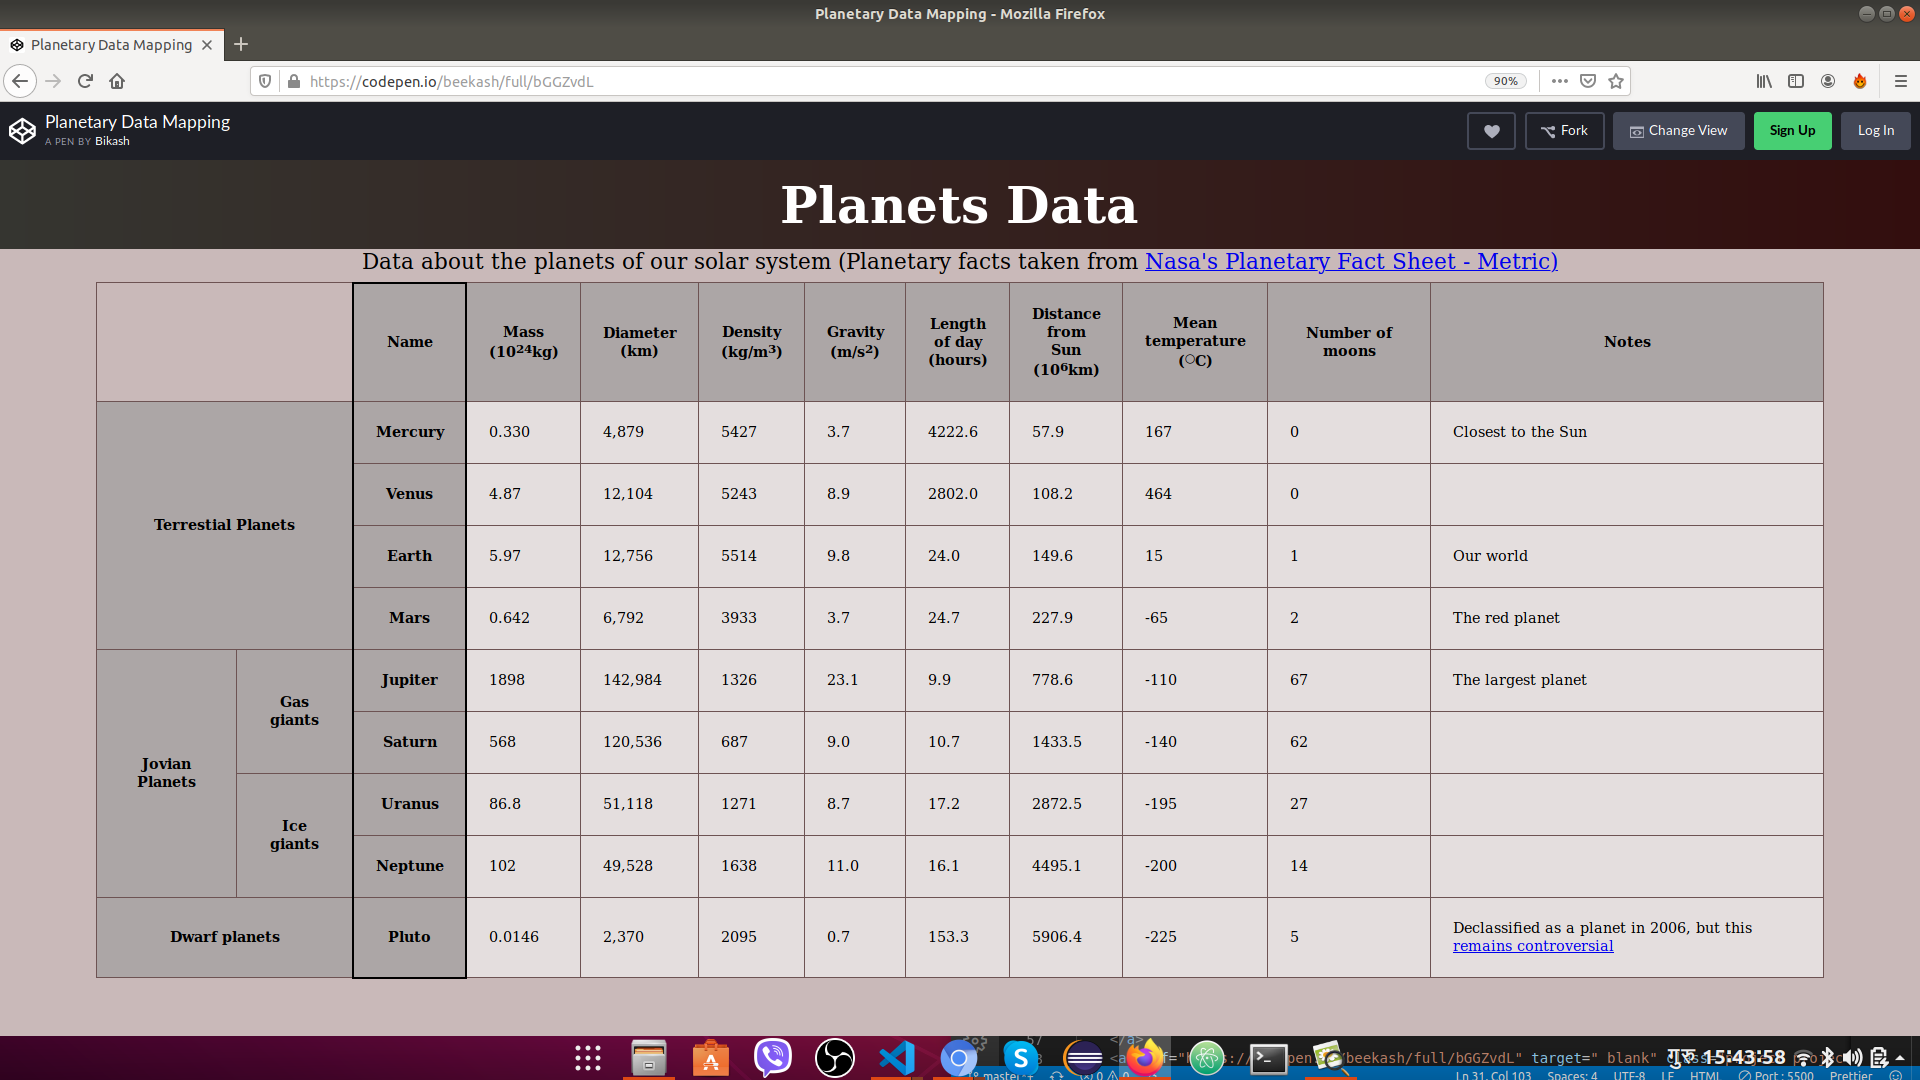Open the shield tracking protection icon
This screenshot has width=1920, height=1080.
[265, 81]
